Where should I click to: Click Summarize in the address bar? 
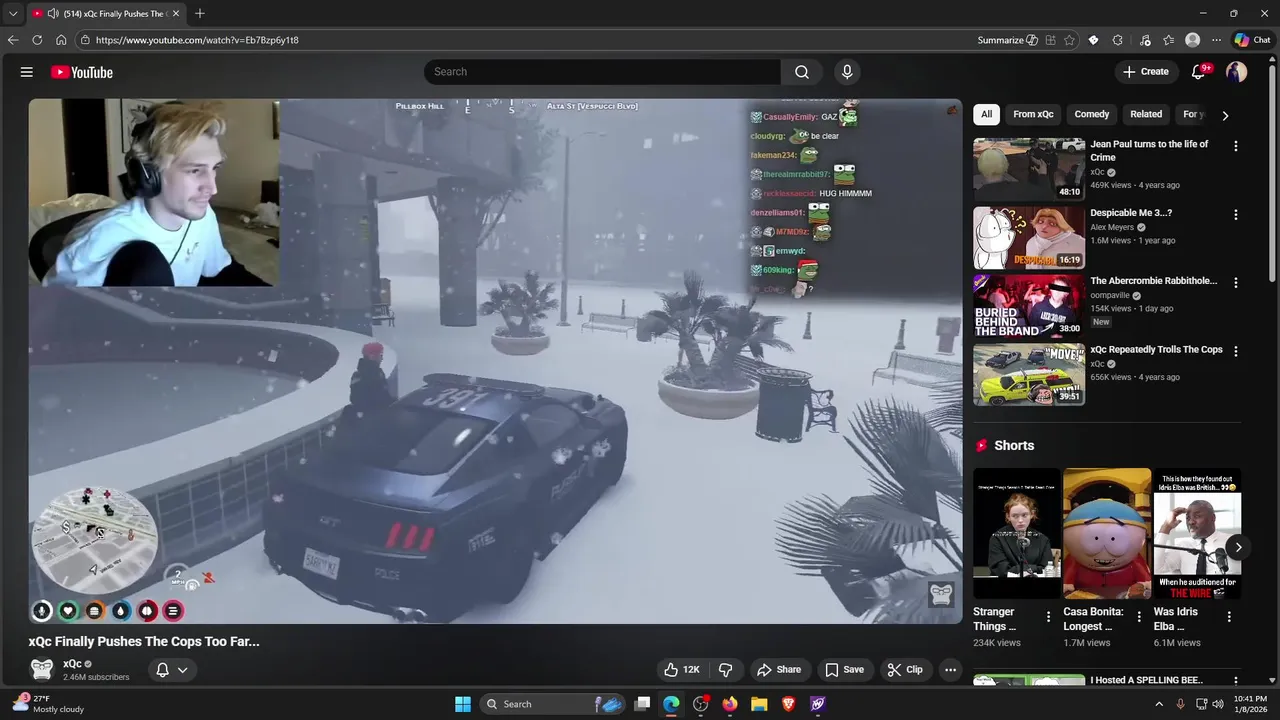[1007, 40]
